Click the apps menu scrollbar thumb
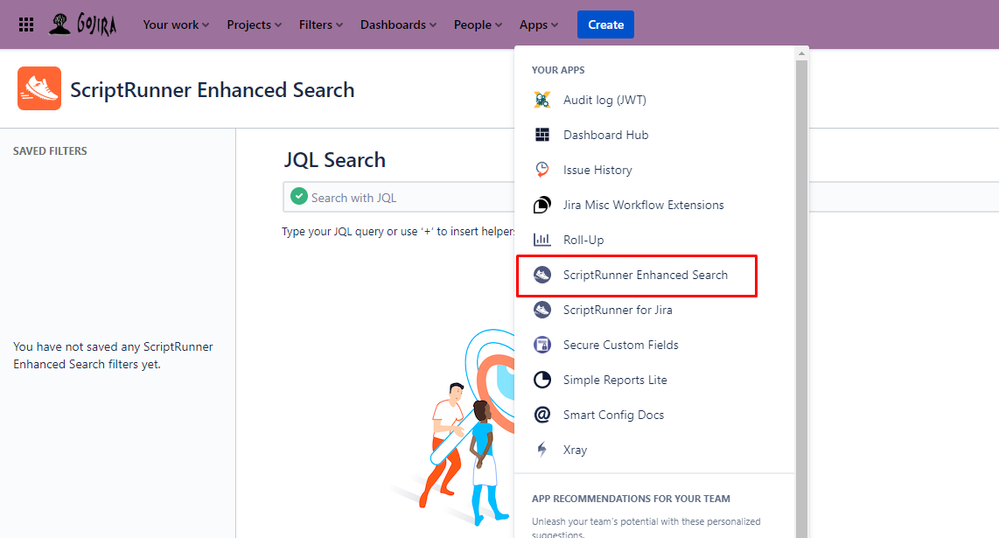Image resolution: width=999 pixels, height=538 pixels. click(x=801, y=300)
